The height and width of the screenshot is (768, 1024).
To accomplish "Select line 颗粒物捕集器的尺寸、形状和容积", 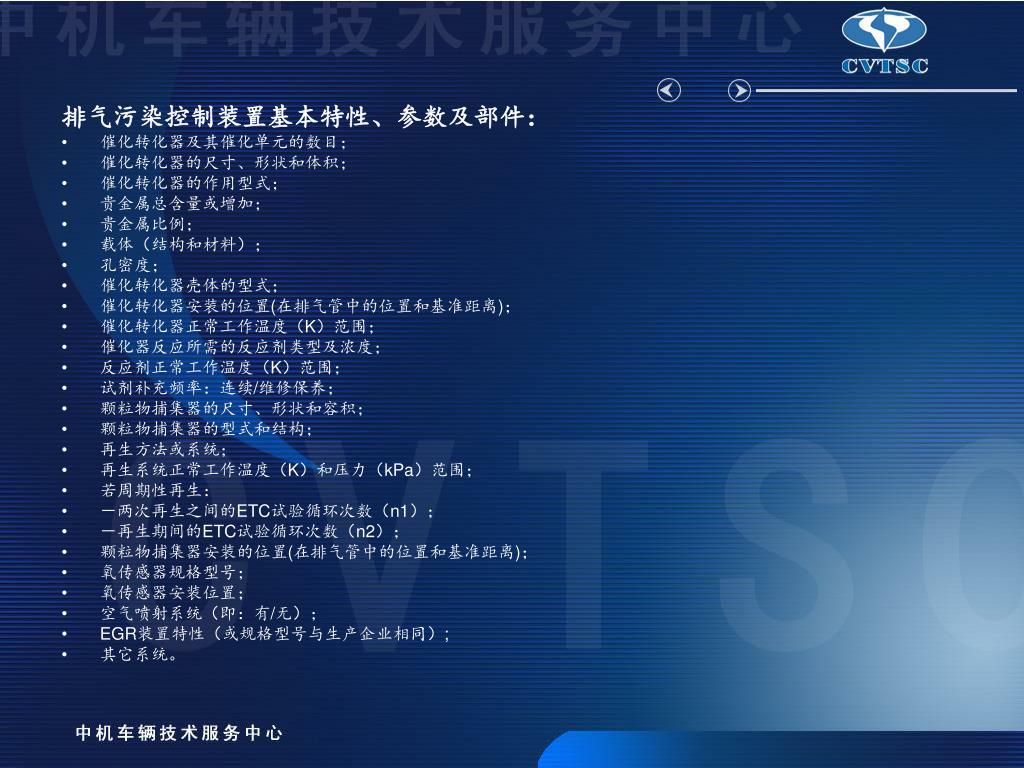I will pyautogui.click(x=232, y=408).
